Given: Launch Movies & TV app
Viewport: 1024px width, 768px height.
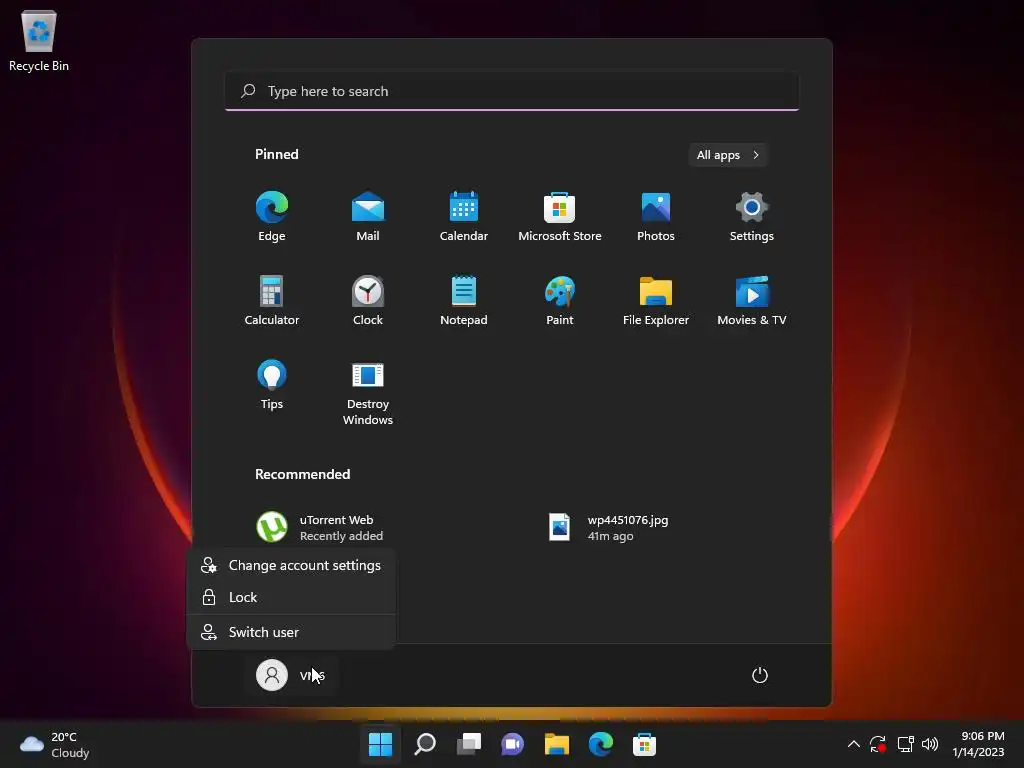Looking at the screenshot, I should [752, 300].
